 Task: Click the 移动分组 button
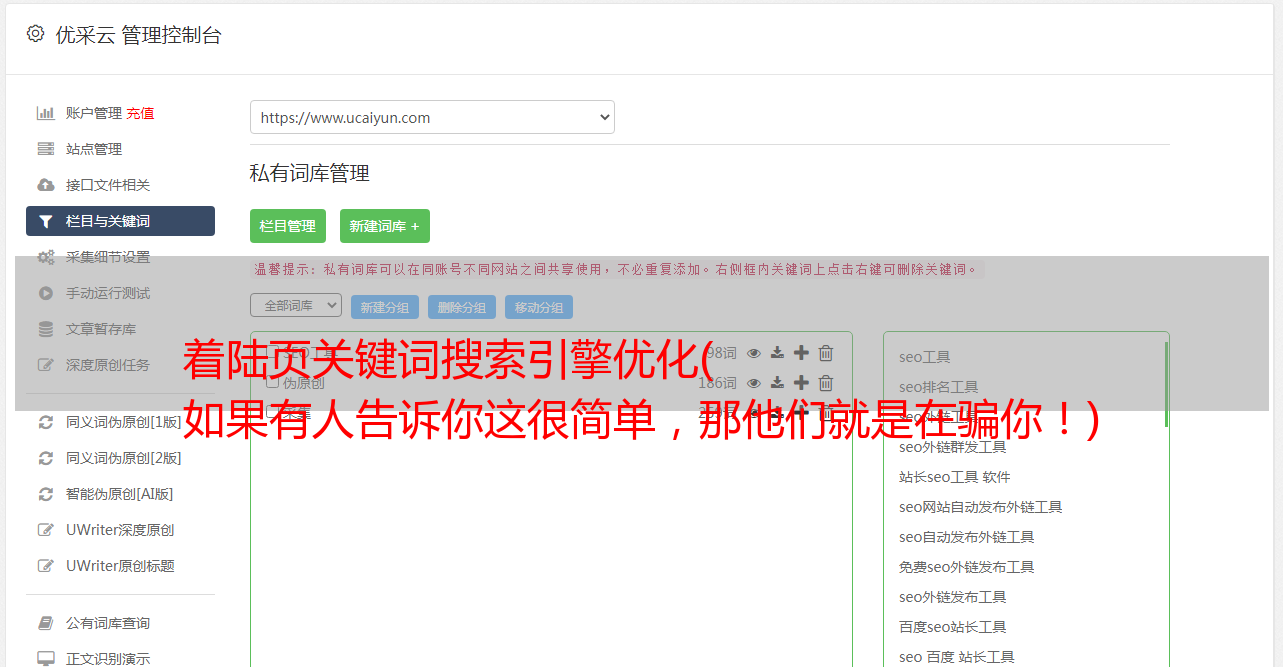point(539,307)
